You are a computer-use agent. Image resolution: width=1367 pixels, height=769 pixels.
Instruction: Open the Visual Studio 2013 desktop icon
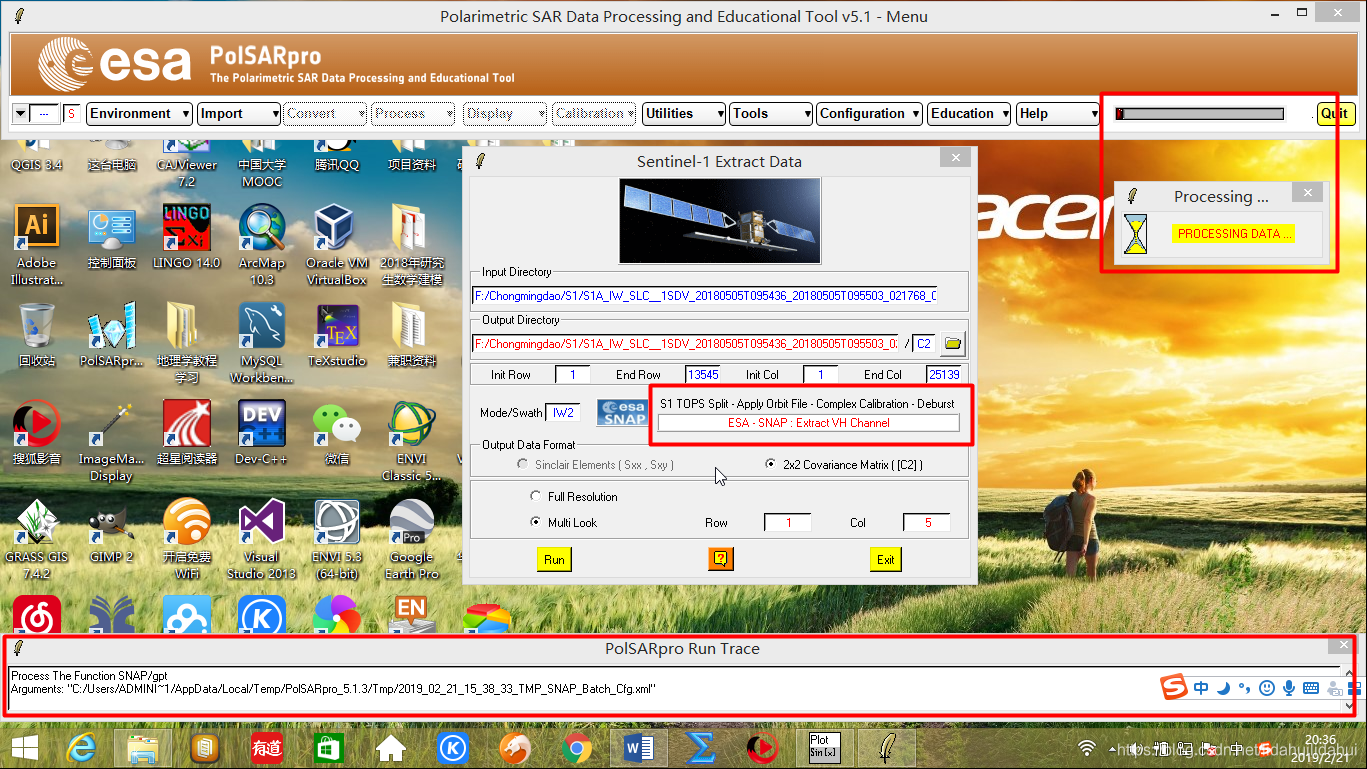[x=262, y=539]
